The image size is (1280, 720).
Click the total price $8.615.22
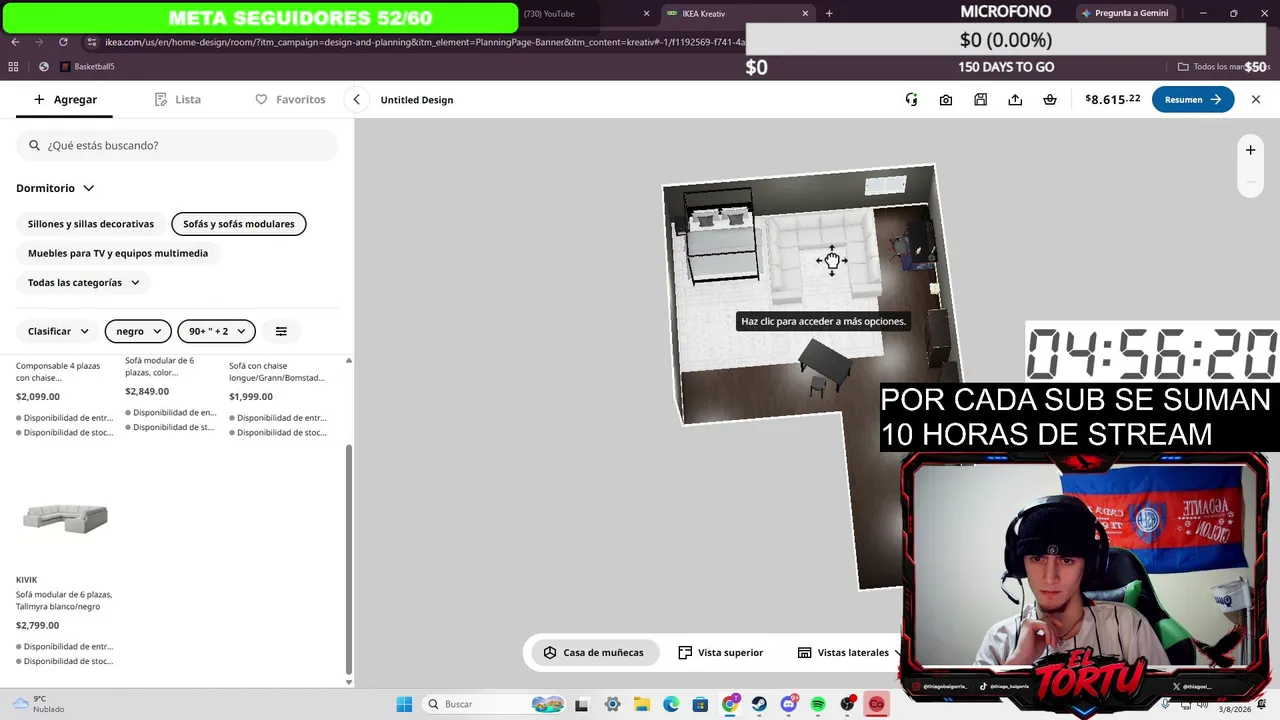(x=1113, y=99)
